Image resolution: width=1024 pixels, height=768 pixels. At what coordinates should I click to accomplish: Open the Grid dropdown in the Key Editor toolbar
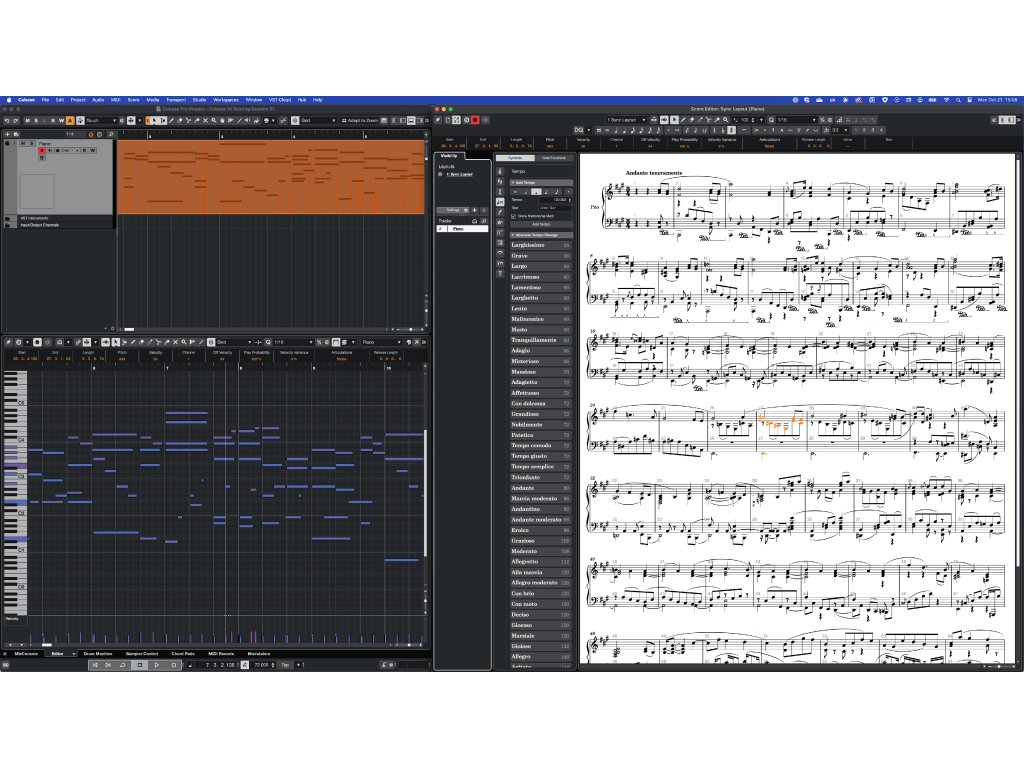(234, 342)
